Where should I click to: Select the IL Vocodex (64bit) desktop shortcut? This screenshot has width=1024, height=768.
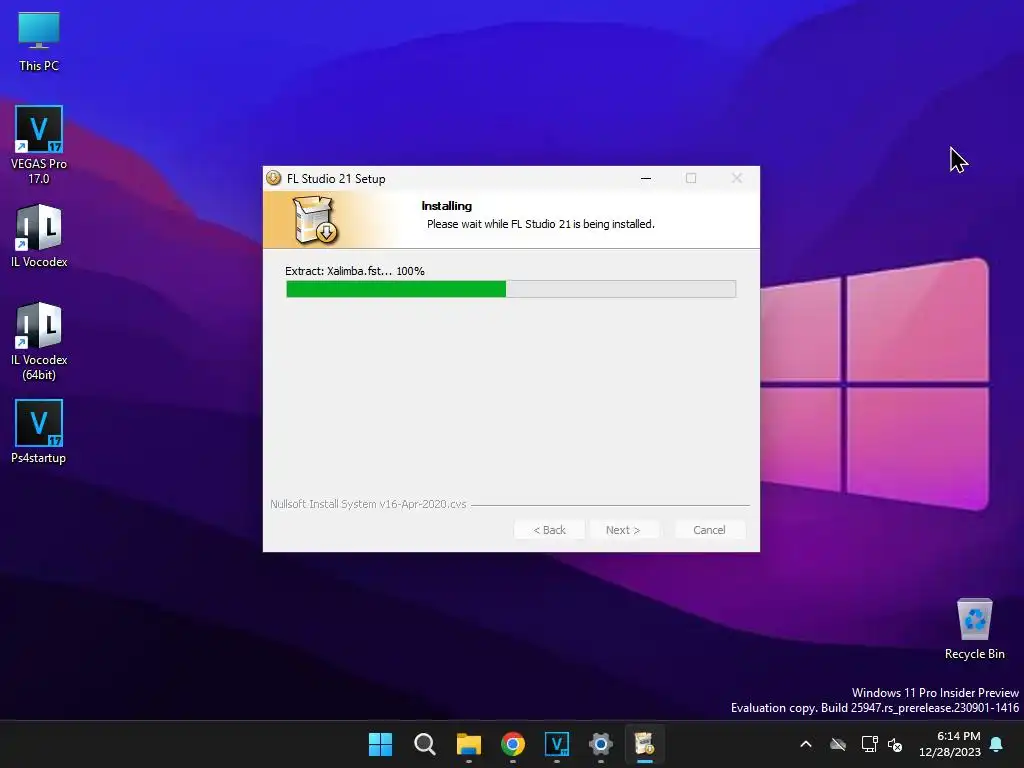[39, 341]
